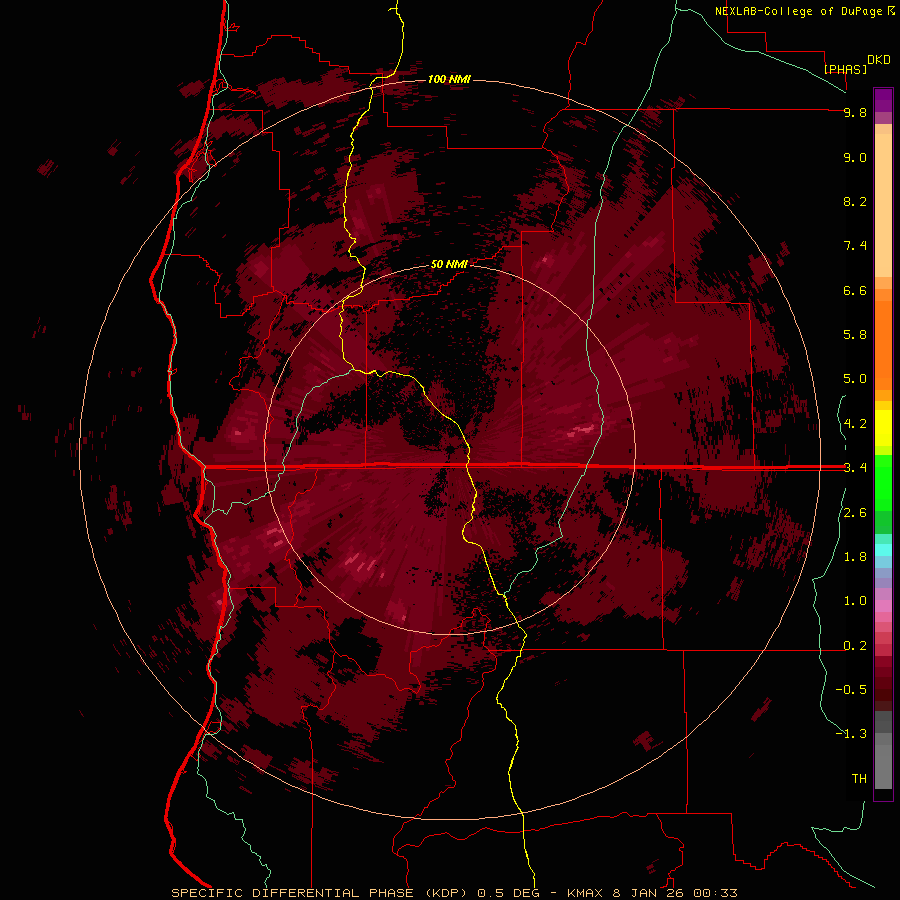
Task: Click the 50 NMI range ring label
Action: pyautogui.click(x=449, y=264)
